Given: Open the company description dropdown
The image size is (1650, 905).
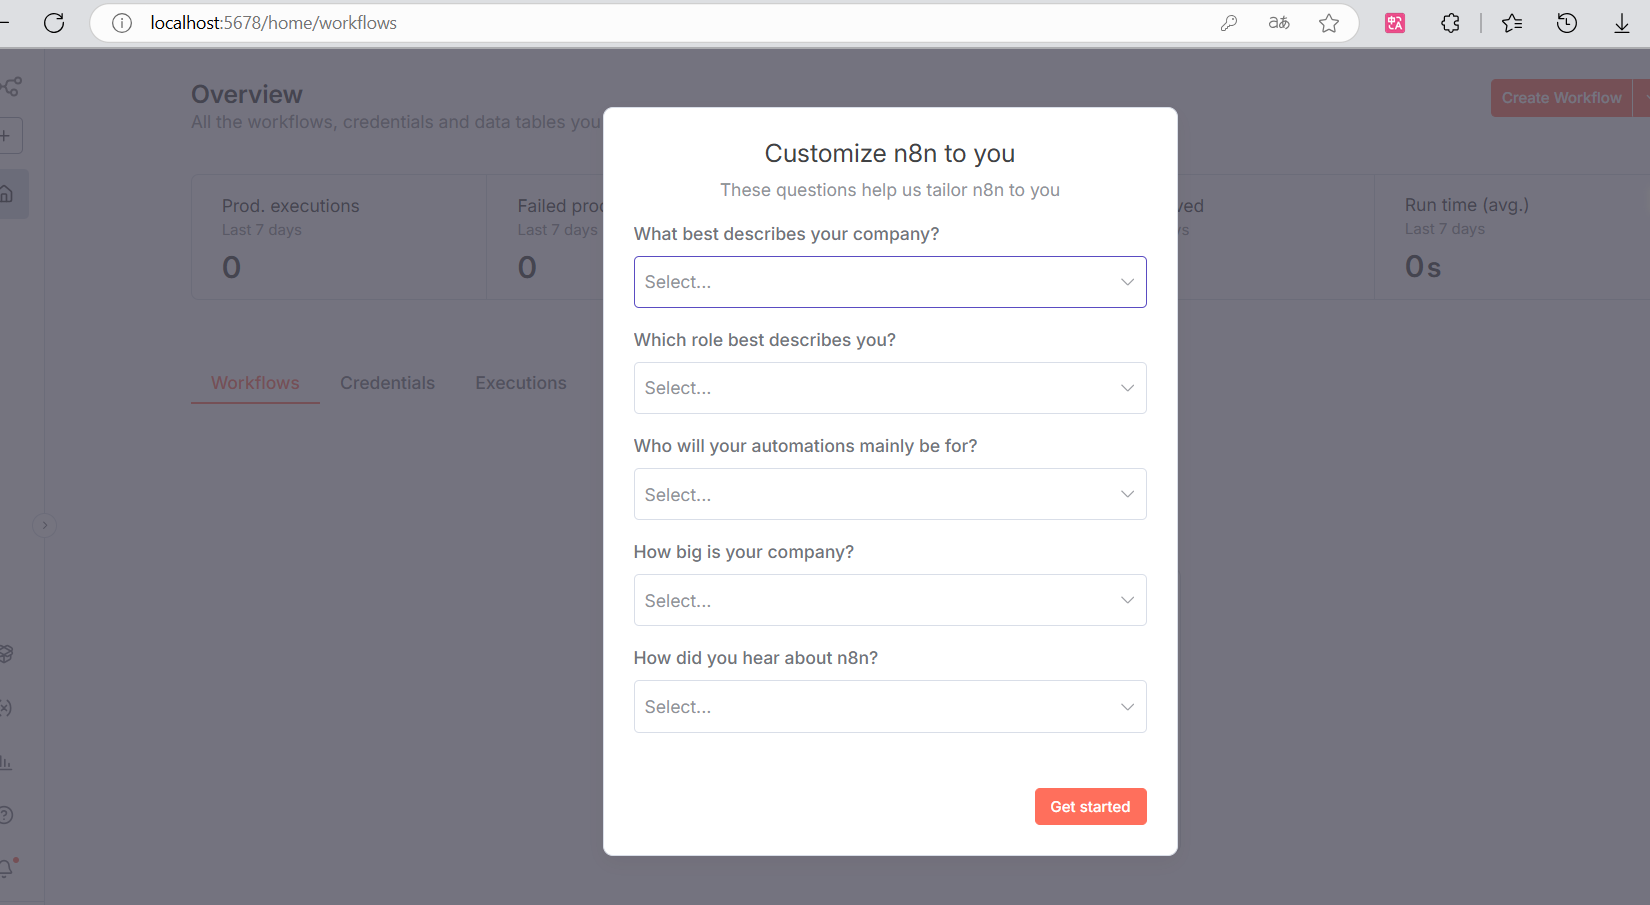Looking at the screenshot, I should coord(890,282).
